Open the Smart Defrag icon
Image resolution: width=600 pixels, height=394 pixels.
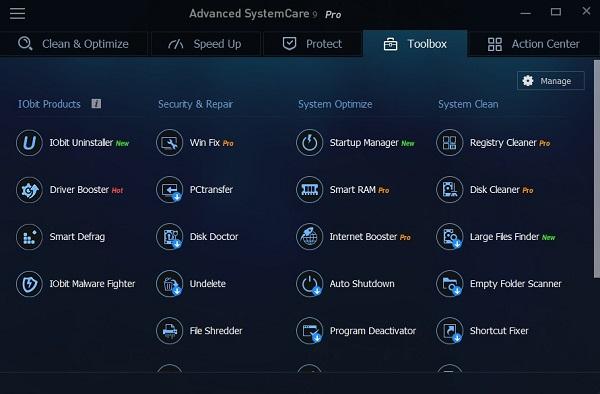(x=29, y=237)
